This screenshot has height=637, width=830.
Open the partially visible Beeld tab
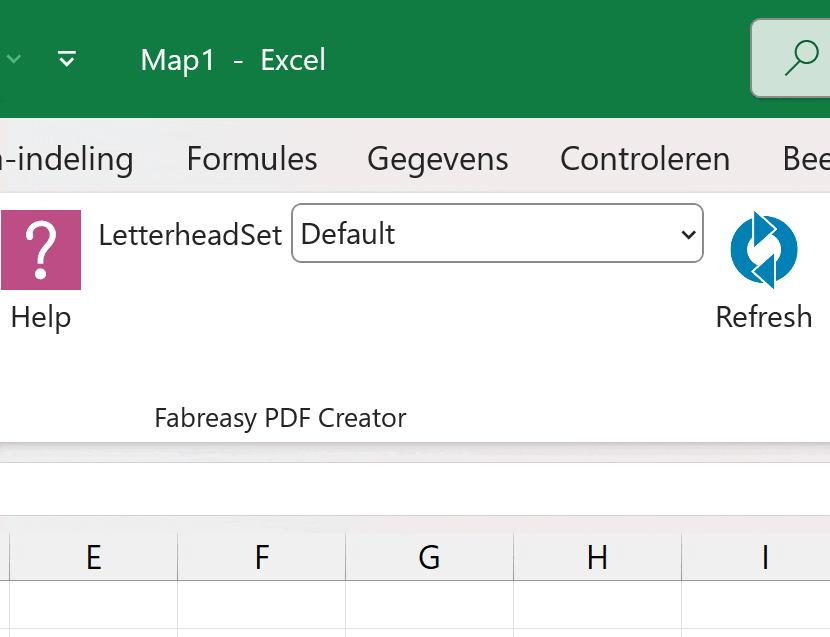coord(806,159)
